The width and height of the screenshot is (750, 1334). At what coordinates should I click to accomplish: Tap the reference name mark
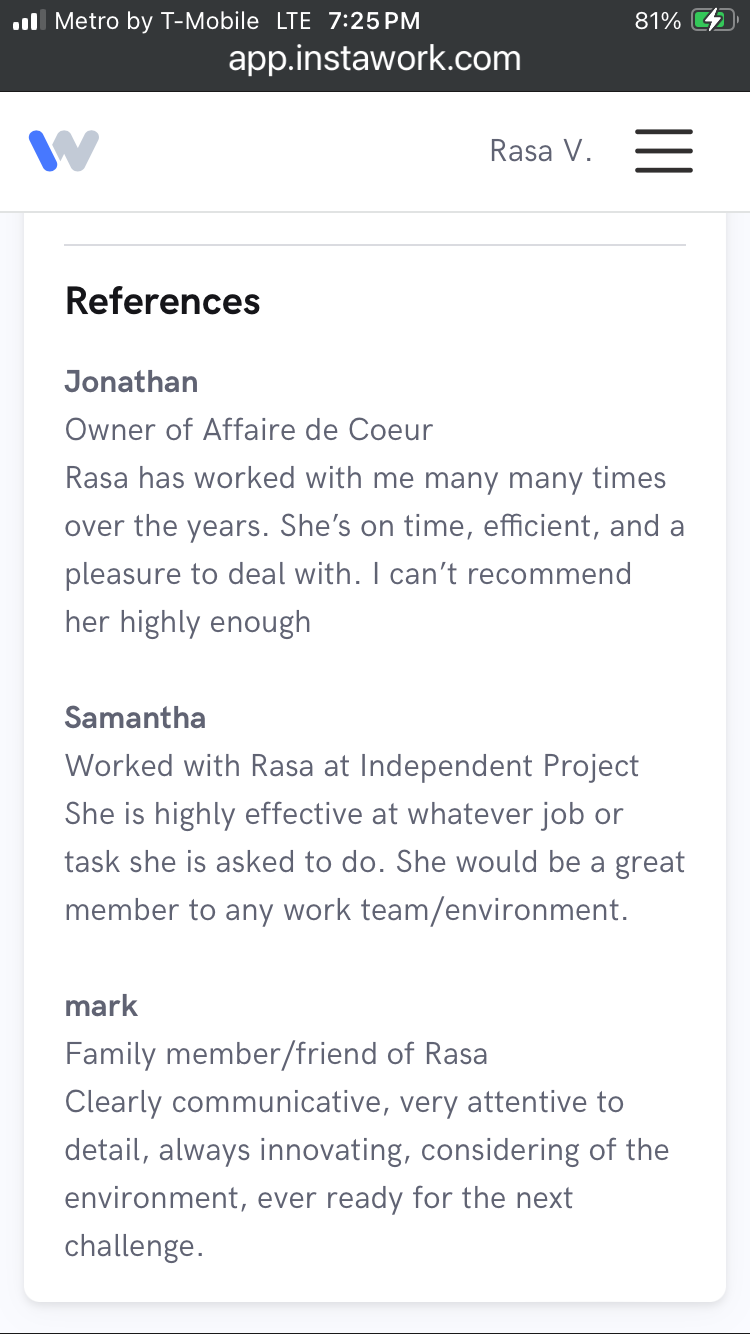point(101,1005)
